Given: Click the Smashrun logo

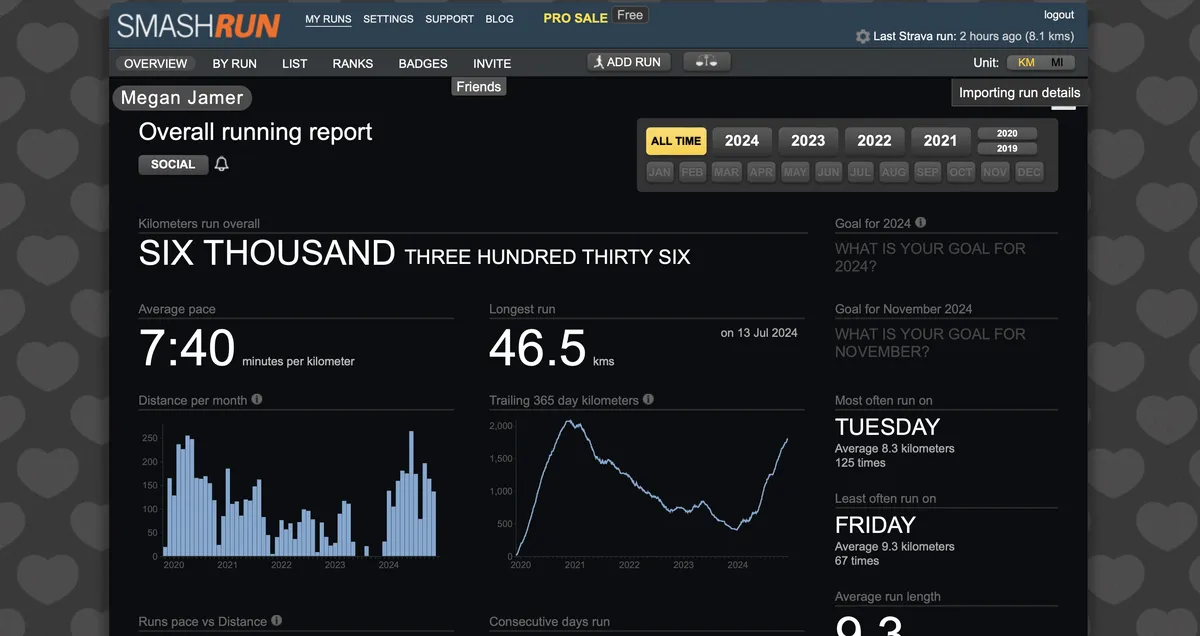Looking at the screenshot, I should click(198, 25).
